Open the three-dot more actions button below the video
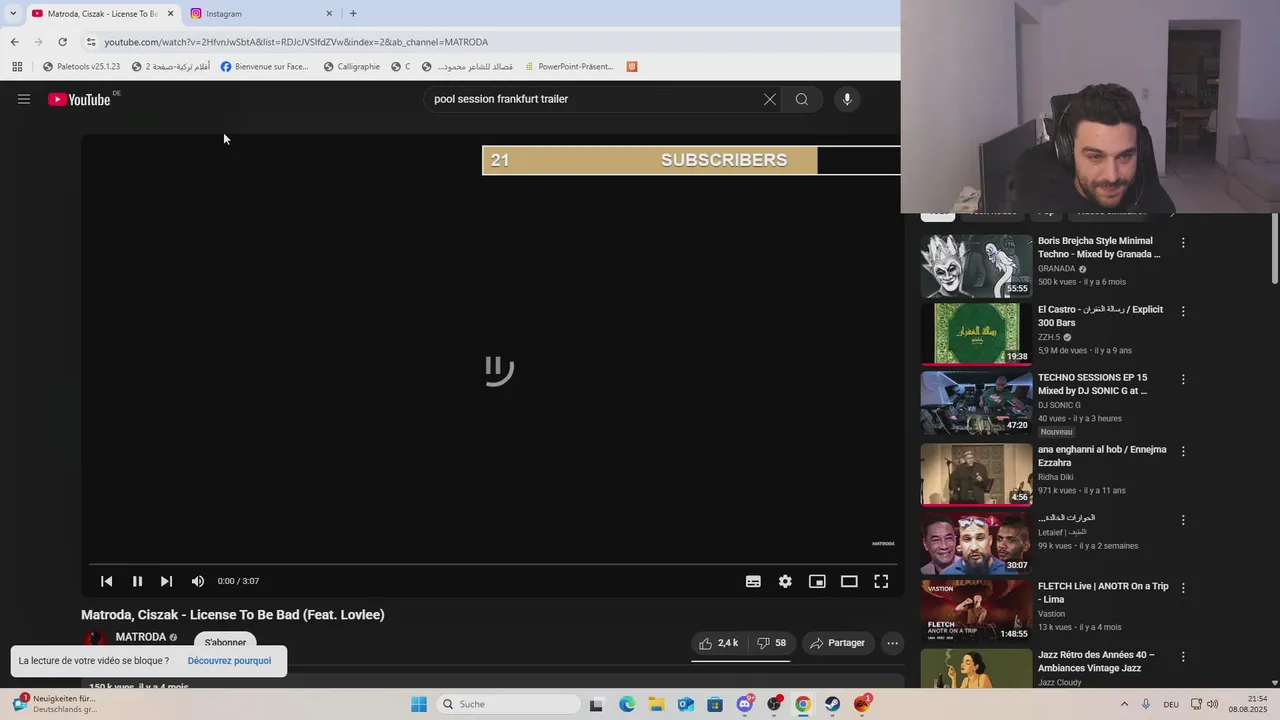 pyautogui.click(x=893, y=643)
